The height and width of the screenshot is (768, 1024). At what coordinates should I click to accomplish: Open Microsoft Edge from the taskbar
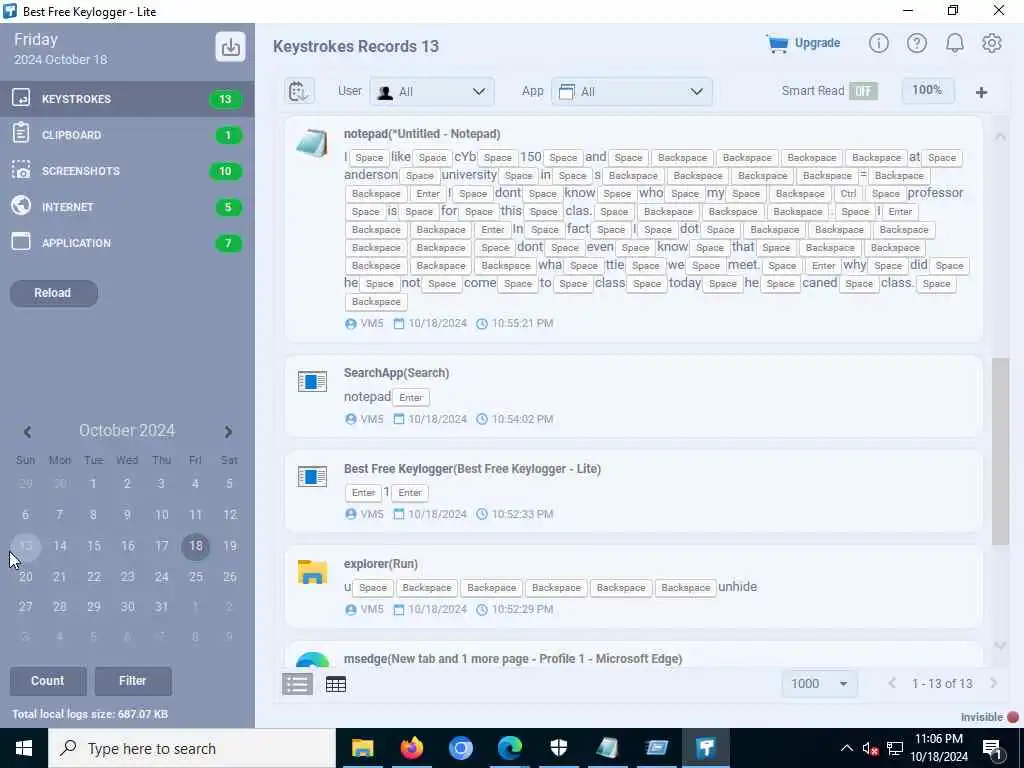tap(510, 748)
